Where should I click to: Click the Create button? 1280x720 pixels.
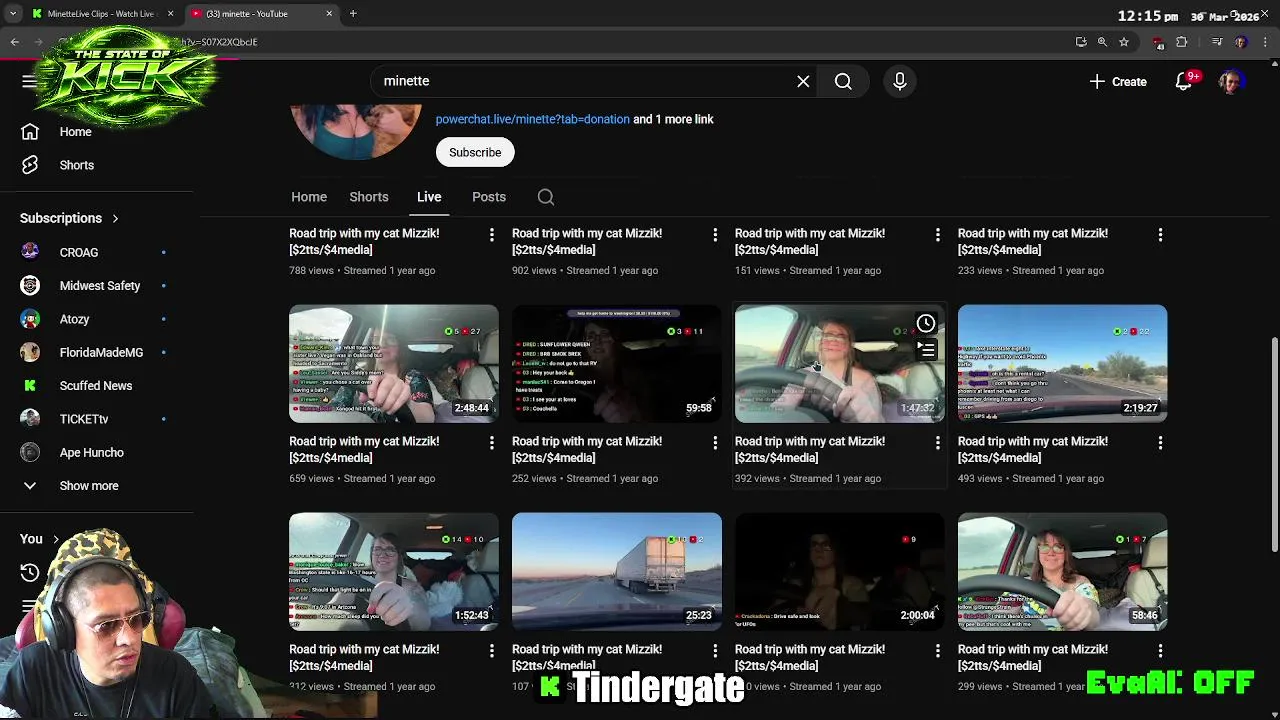(x=1118, y=81)
